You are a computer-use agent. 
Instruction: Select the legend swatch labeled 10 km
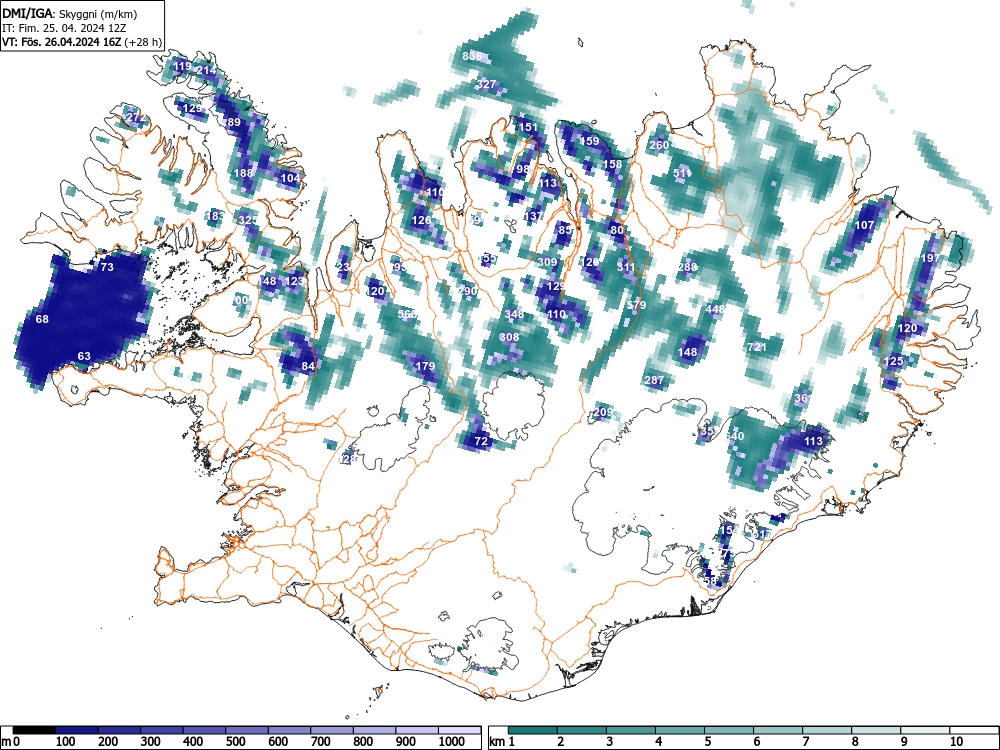point(974,730)
